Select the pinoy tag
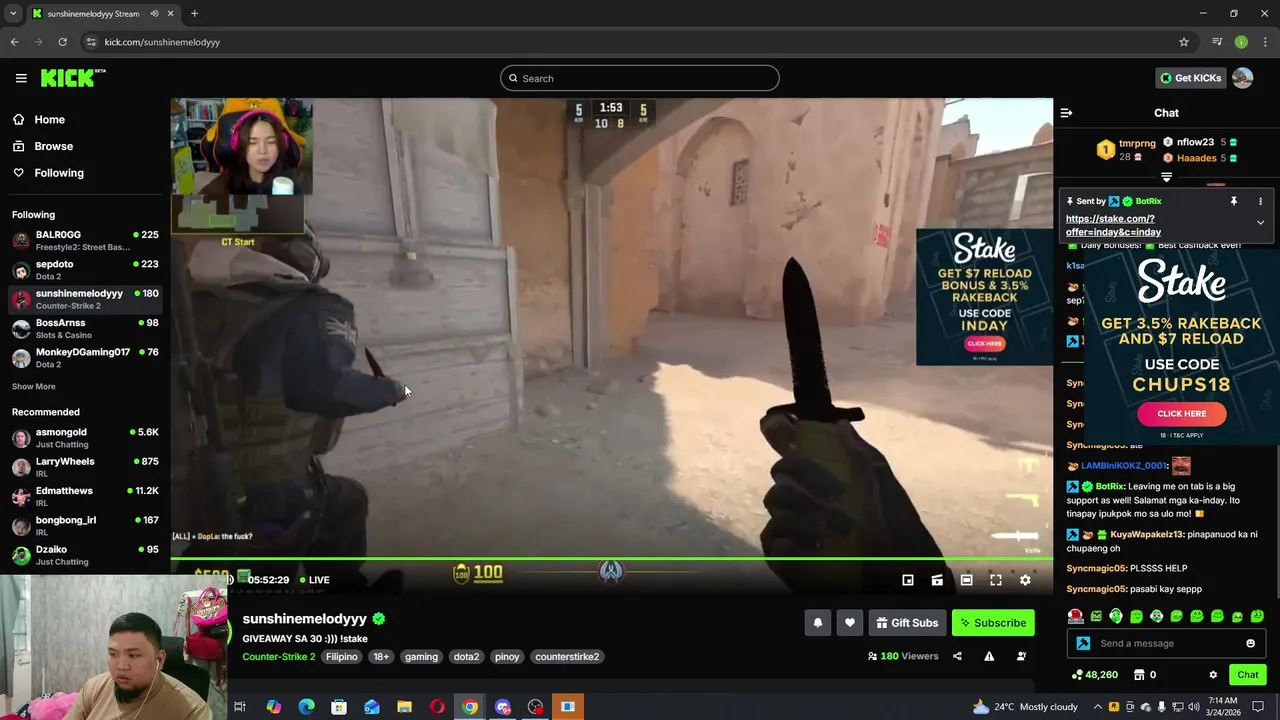 (x=507, y=657)
